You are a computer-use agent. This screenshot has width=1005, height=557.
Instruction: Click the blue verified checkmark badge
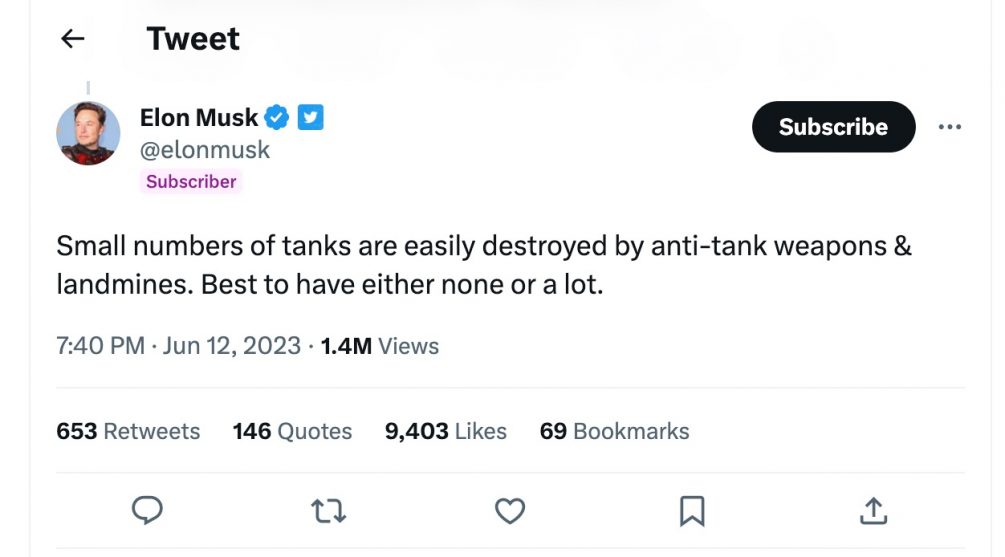[x=277, y=117]
